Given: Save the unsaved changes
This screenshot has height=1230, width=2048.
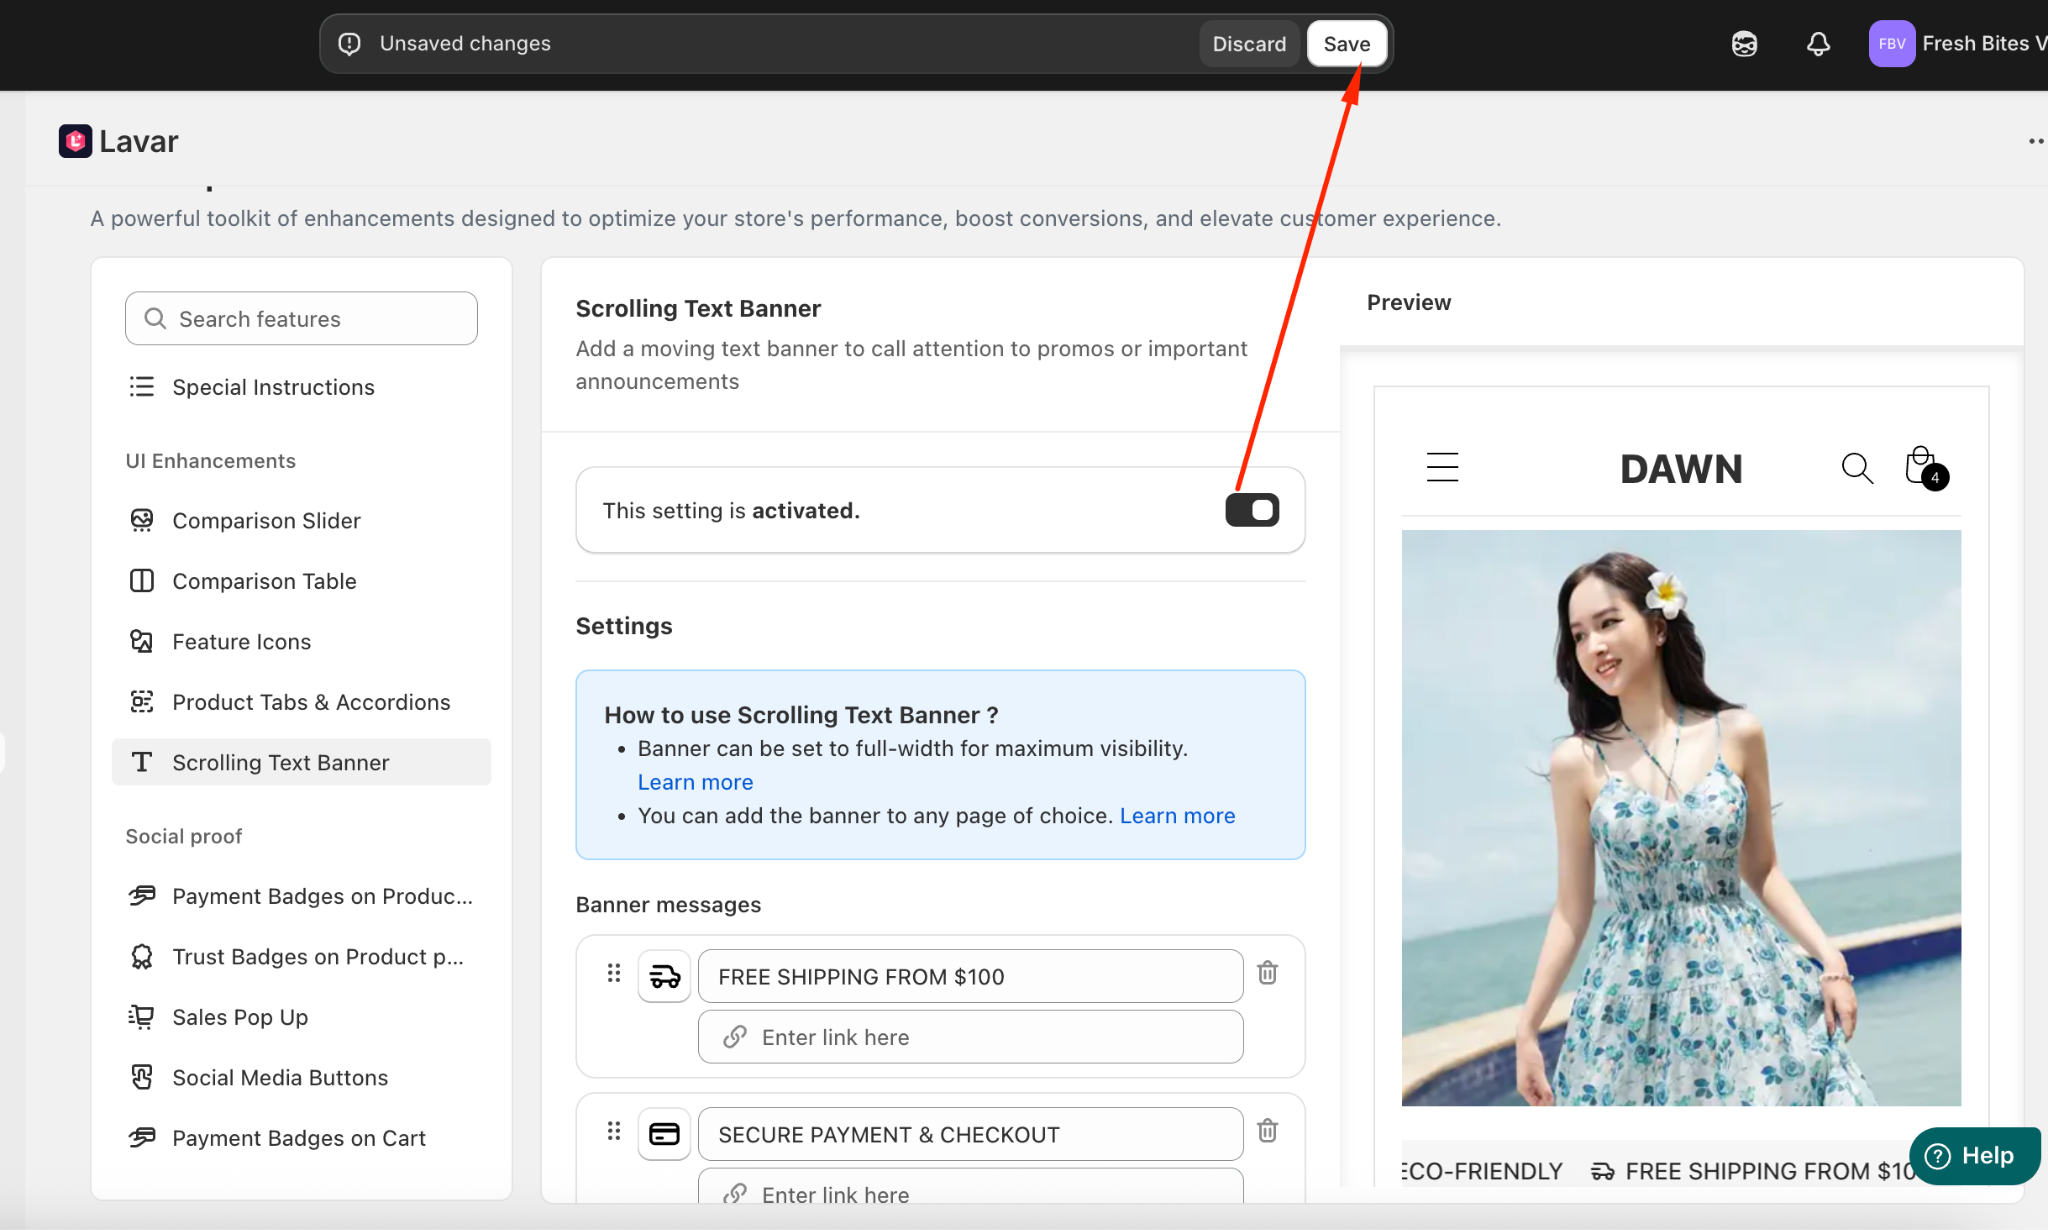Looking at the screenshot, I should click(1346, 44).
